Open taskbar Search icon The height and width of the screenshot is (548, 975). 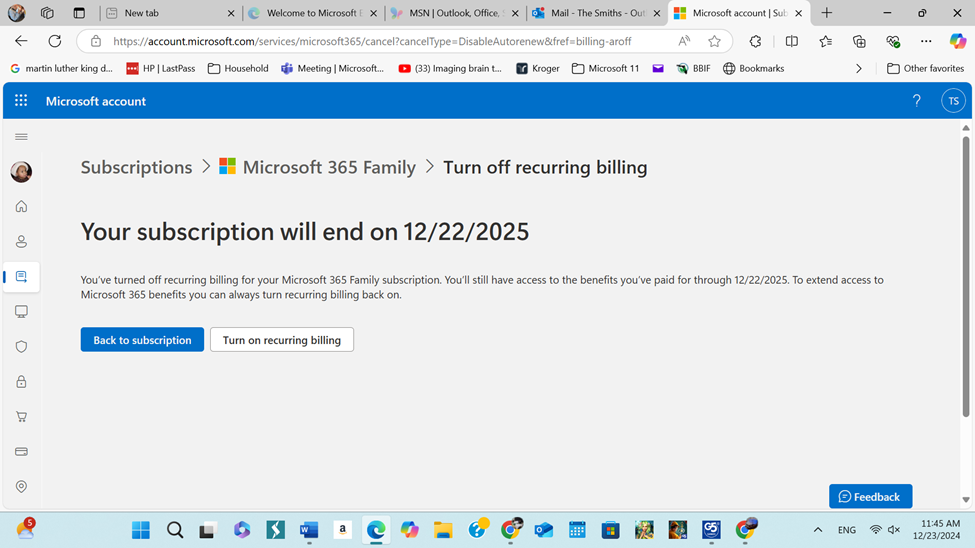point(175,530)
